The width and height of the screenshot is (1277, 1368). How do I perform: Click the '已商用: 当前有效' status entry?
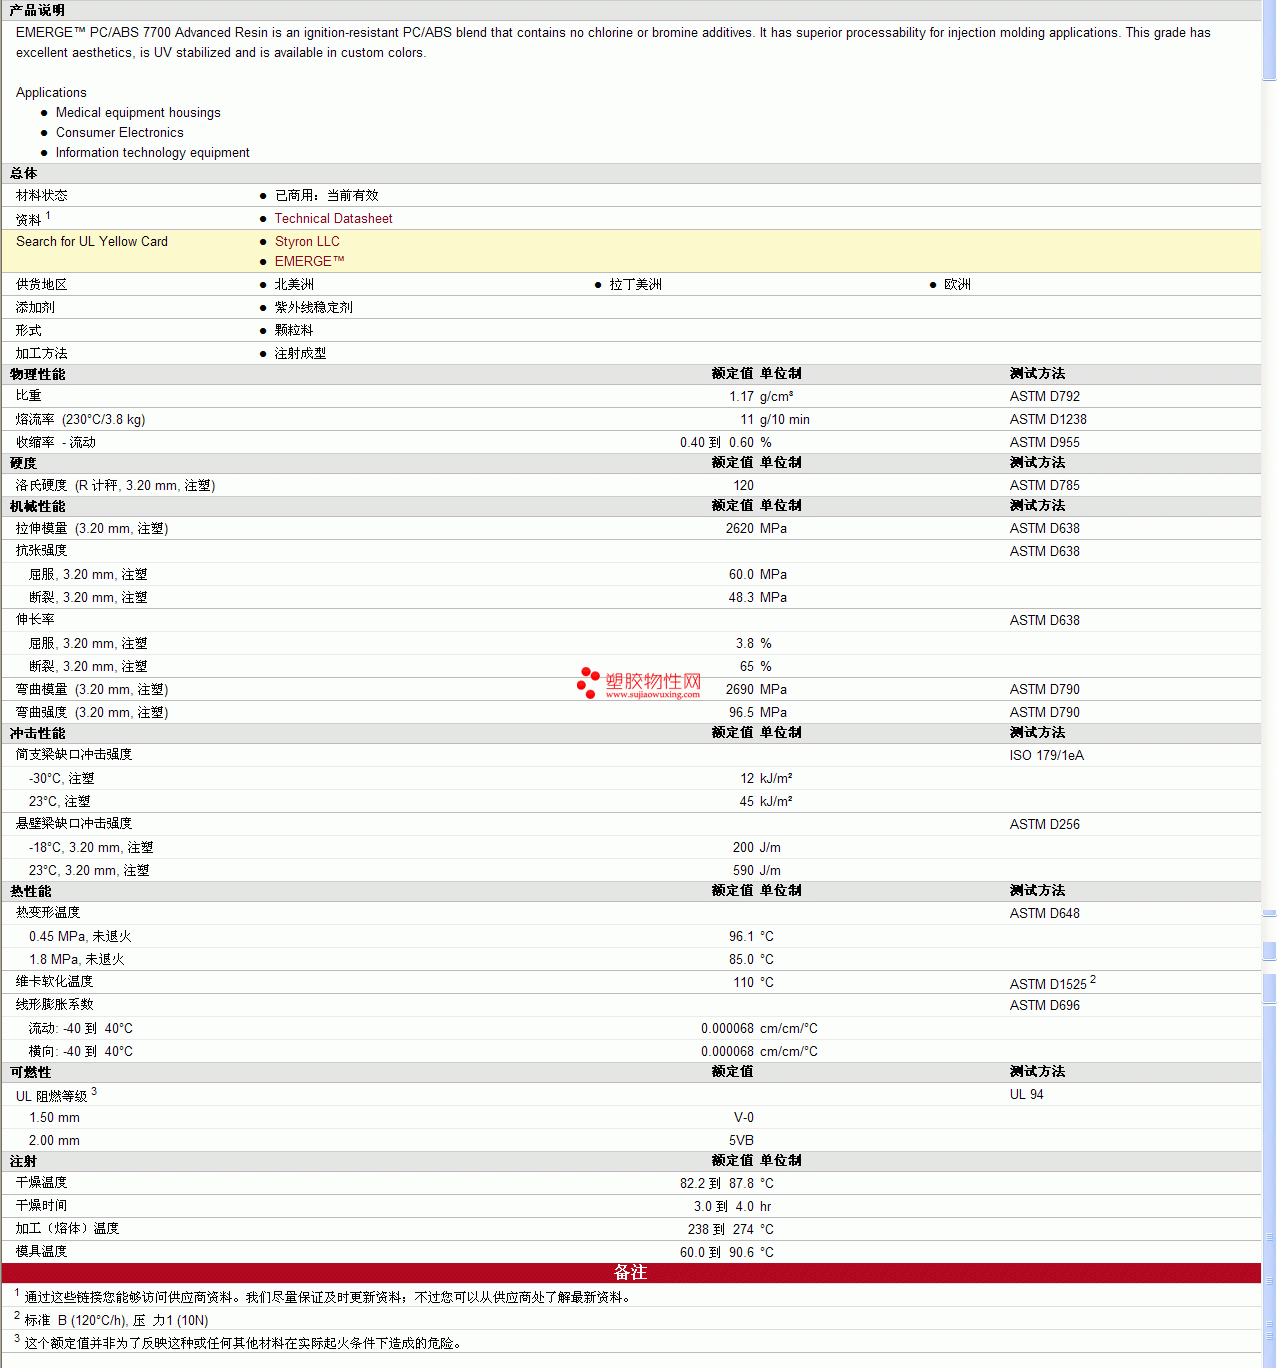point(326,195)
